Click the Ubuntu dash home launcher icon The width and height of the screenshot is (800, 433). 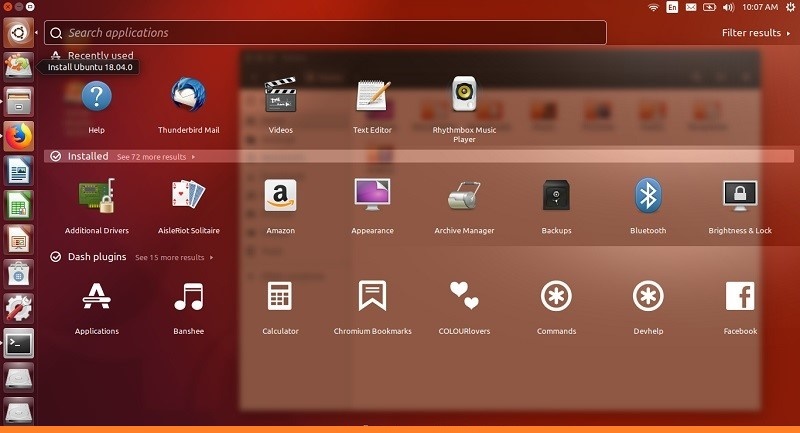pyautogui.click(x=18, y=33)
